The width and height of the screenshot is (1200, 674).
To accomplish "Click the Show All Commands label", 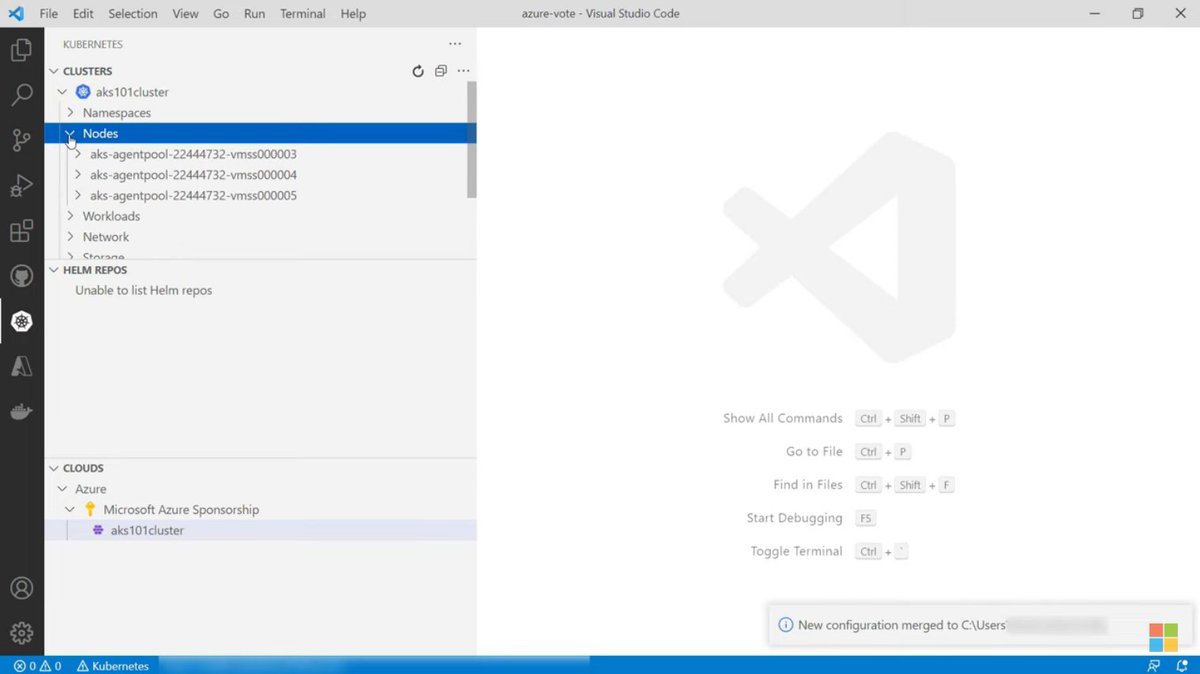I will tap(783, 418).
